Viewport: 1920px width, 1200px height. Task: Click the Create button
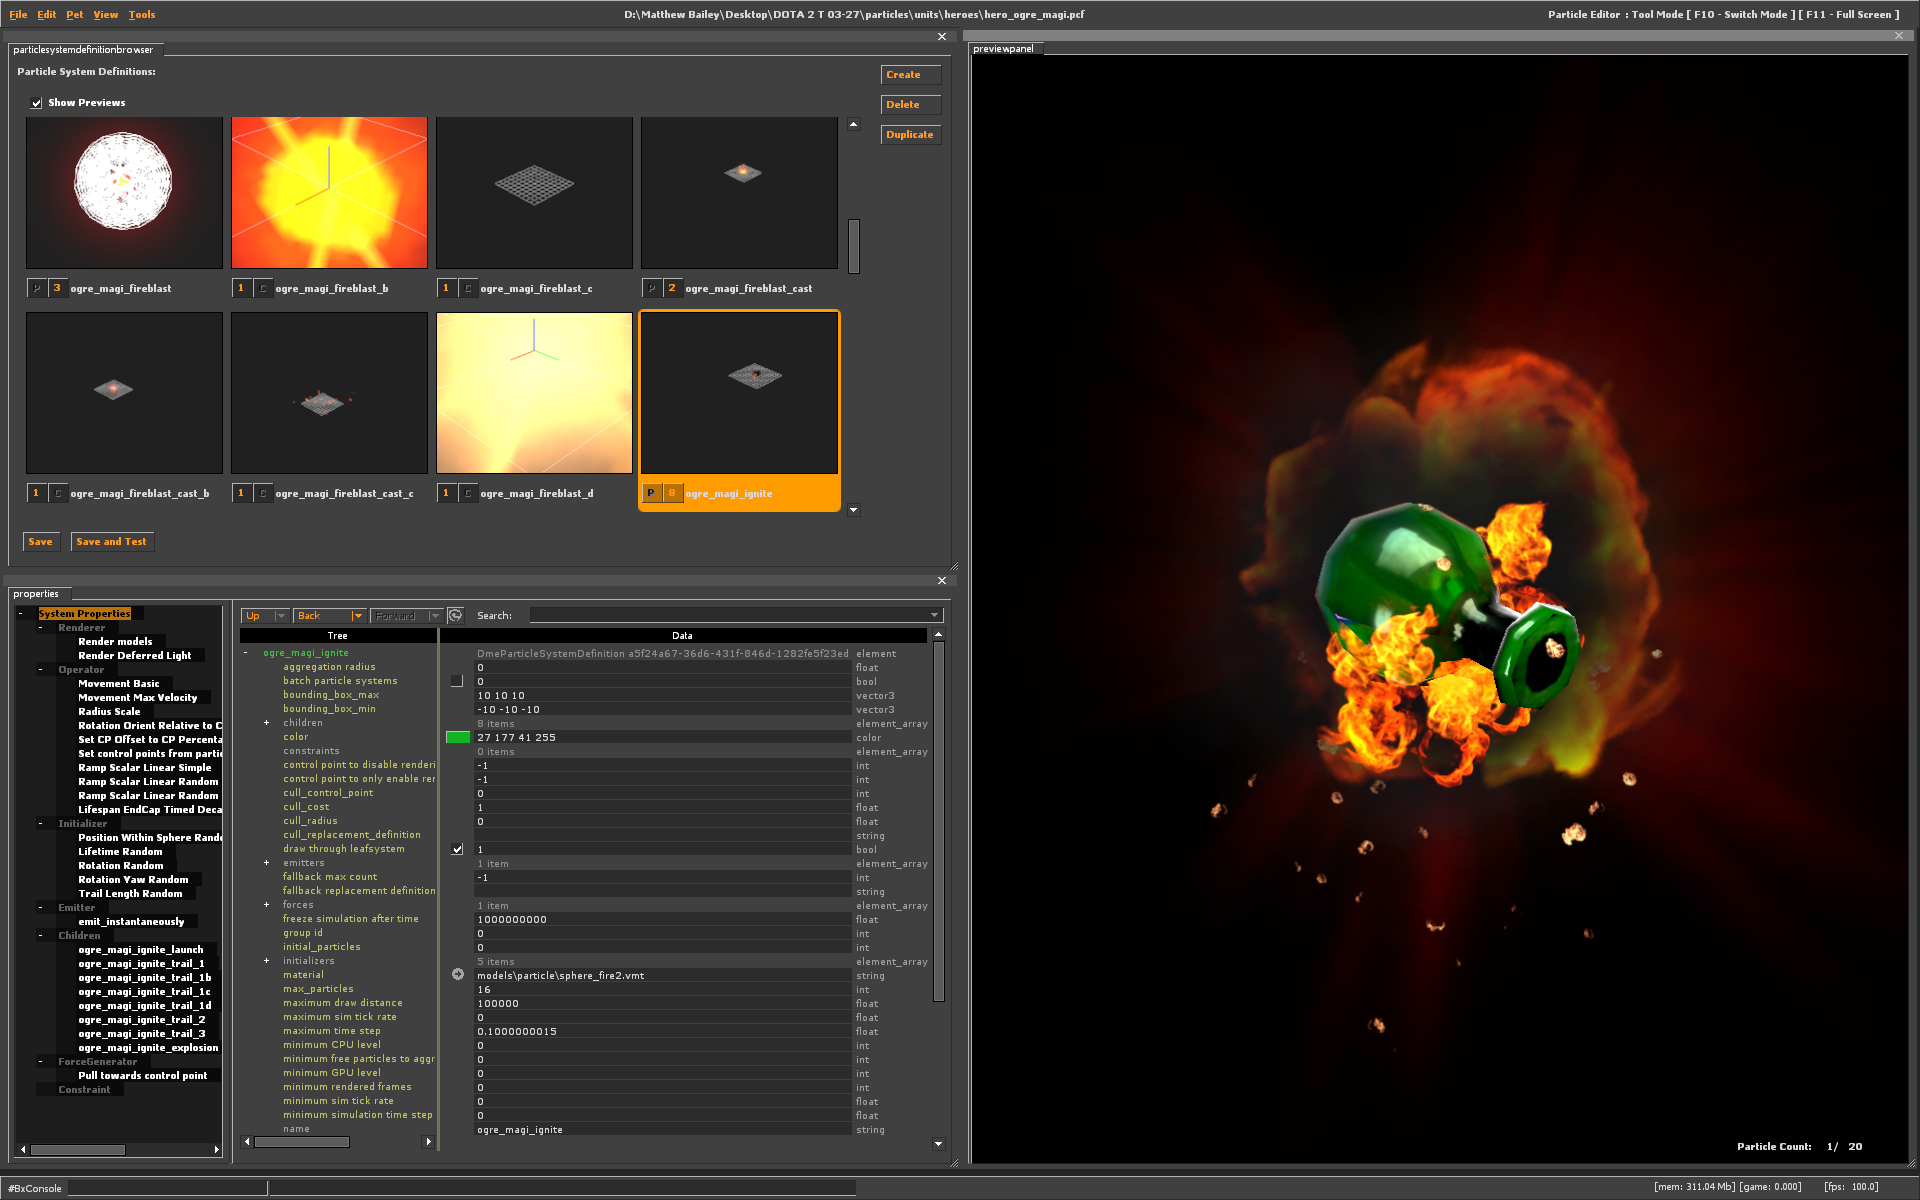(x=910, y=75)
